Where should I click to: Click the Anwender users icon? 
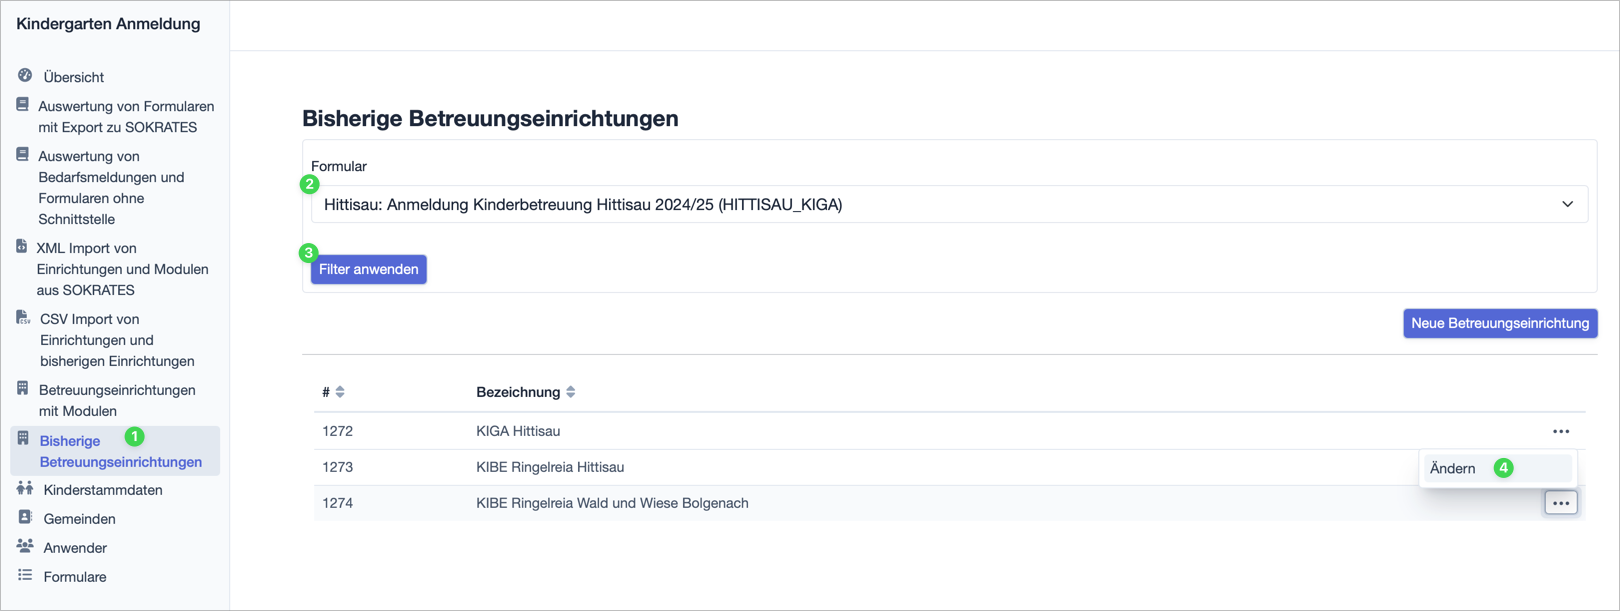(x=25, y=547)
